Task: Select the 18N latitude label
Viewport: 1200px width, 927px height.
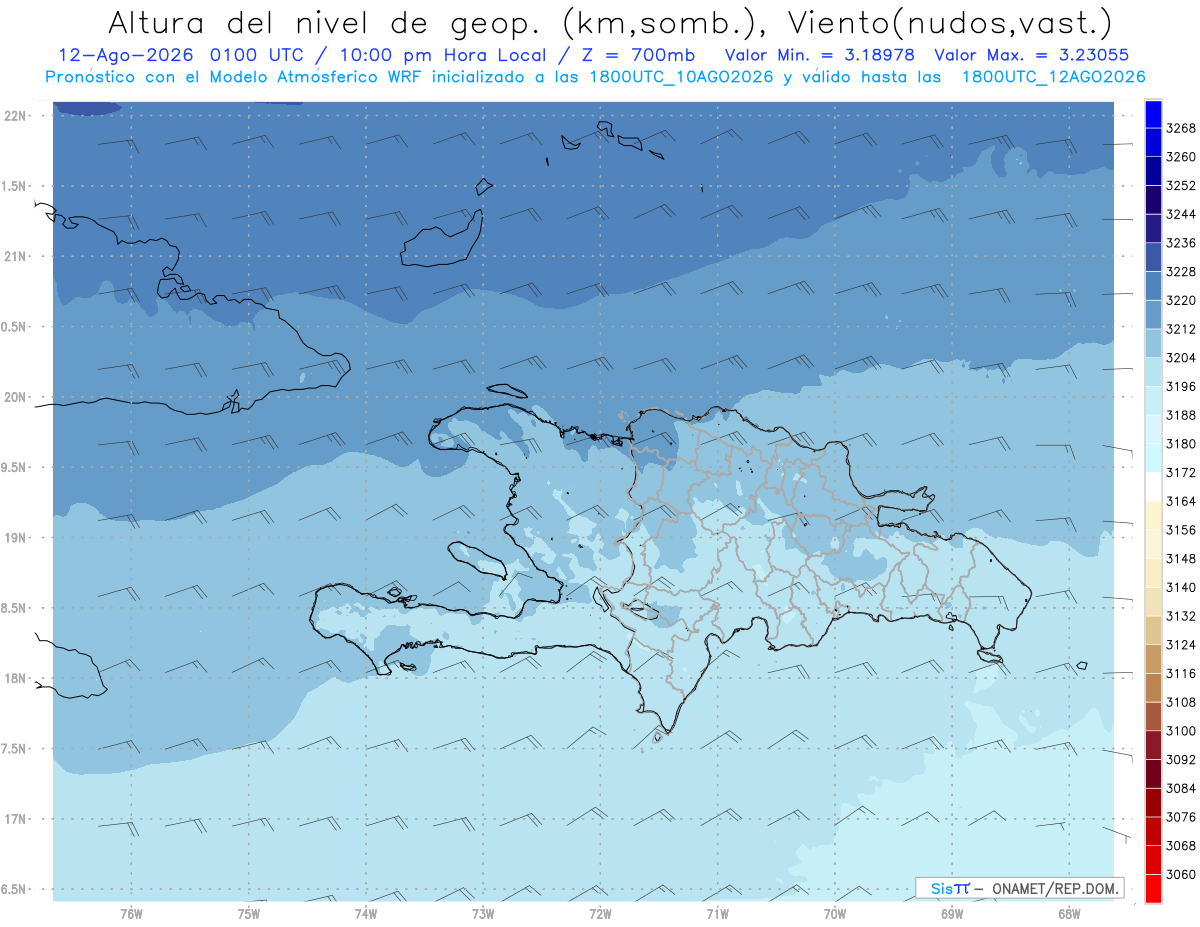Action: pos(15,679)
